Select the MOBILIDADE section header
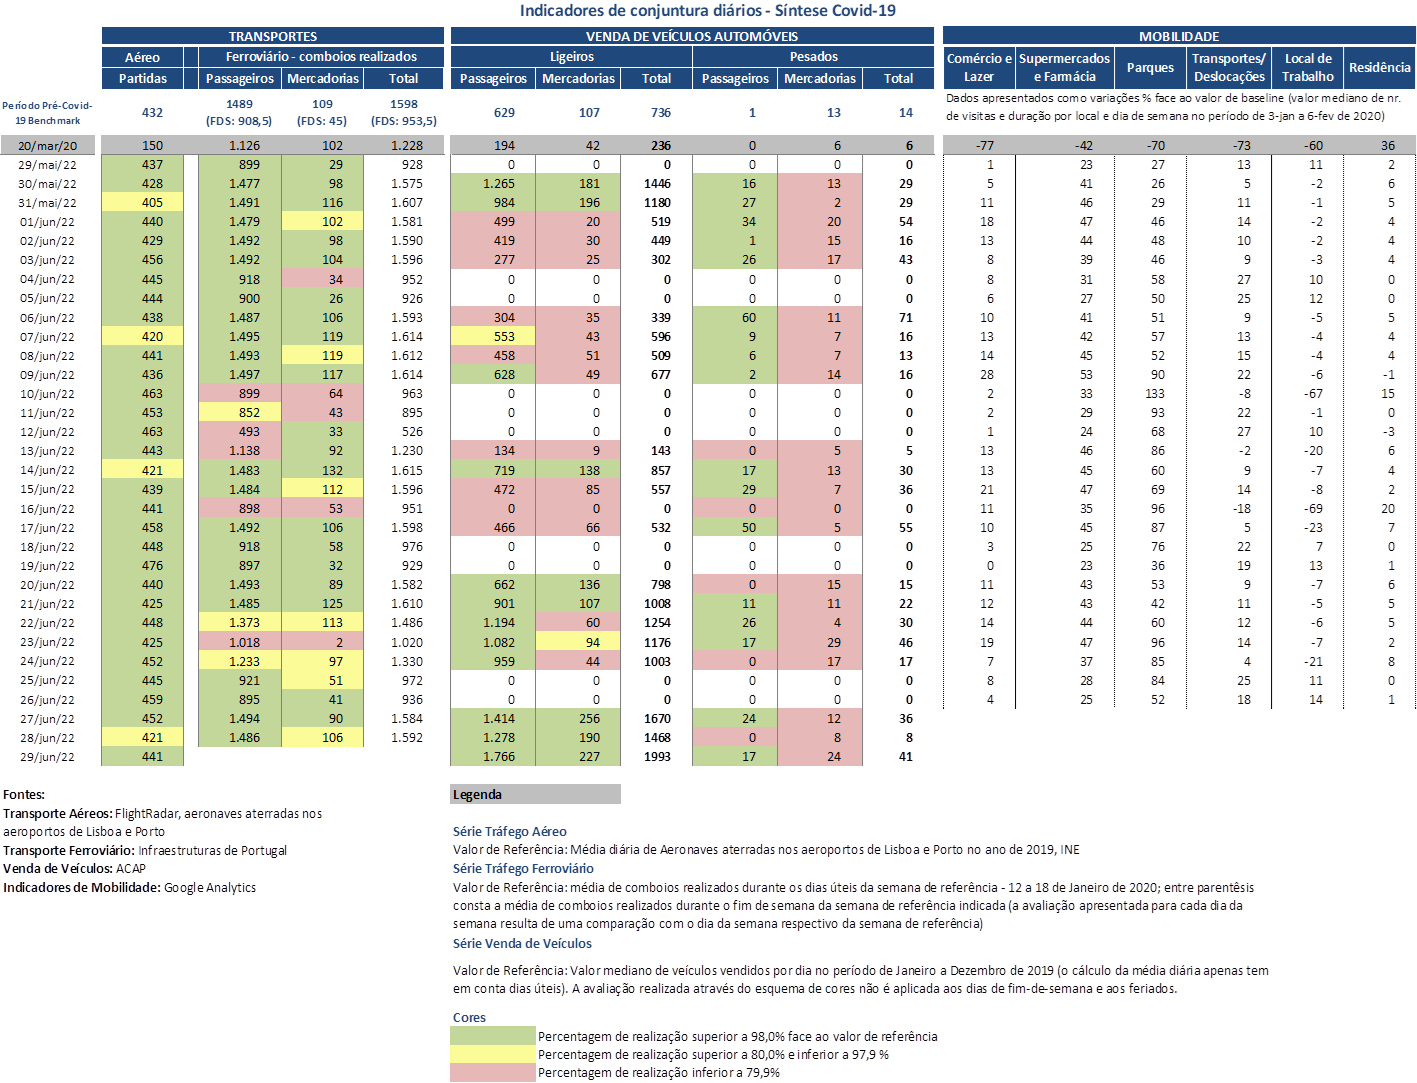 tap(1179, 36)
